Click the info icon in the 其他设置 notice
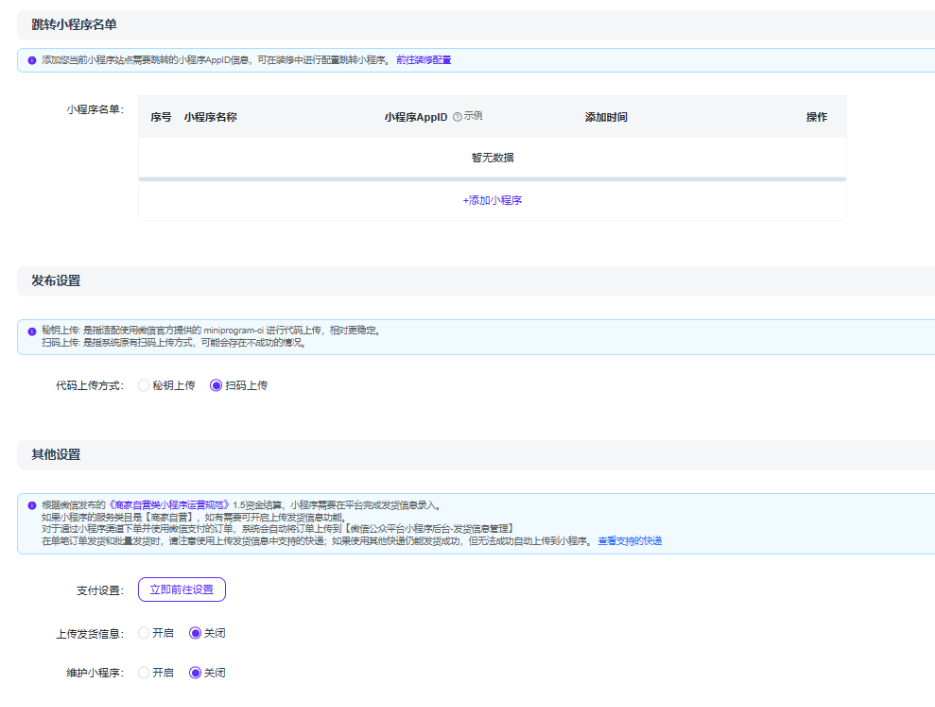The width and height of the screenshot is (935, 707). click(x=31, y=506)
